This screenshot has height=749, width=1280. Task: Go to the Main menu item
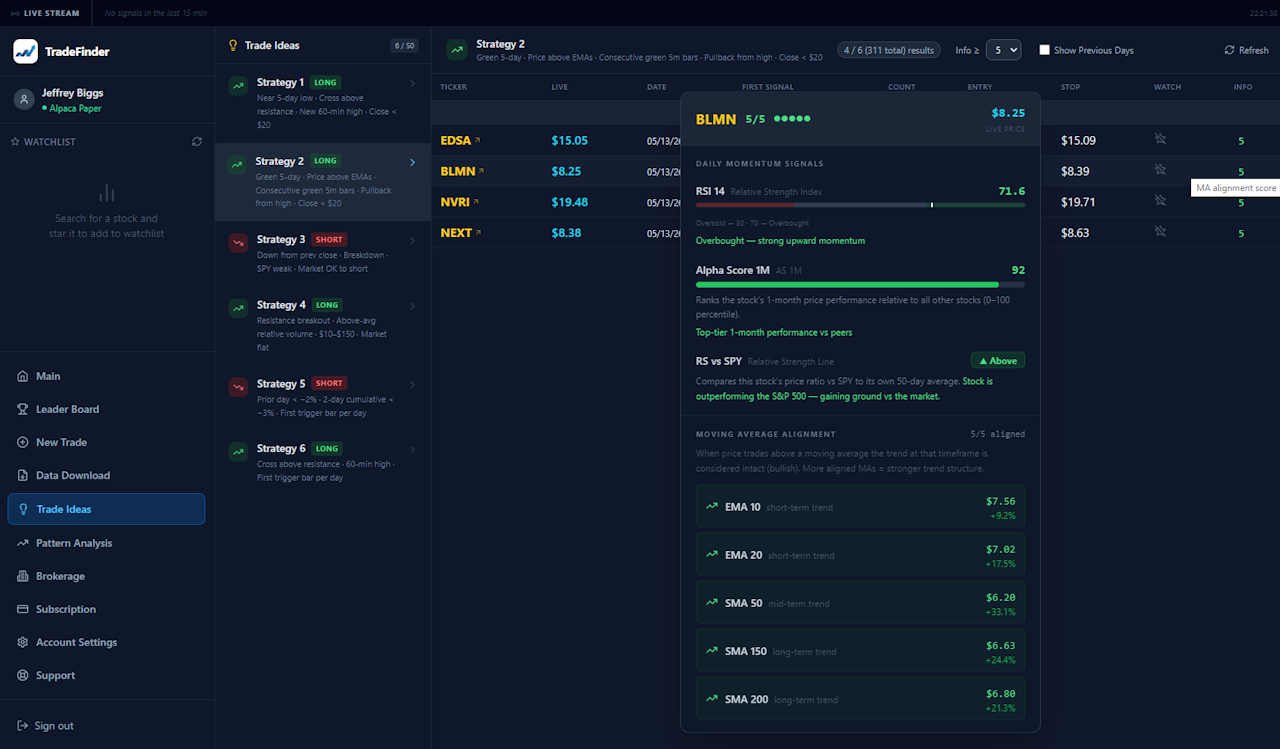(x=106, y=376)
